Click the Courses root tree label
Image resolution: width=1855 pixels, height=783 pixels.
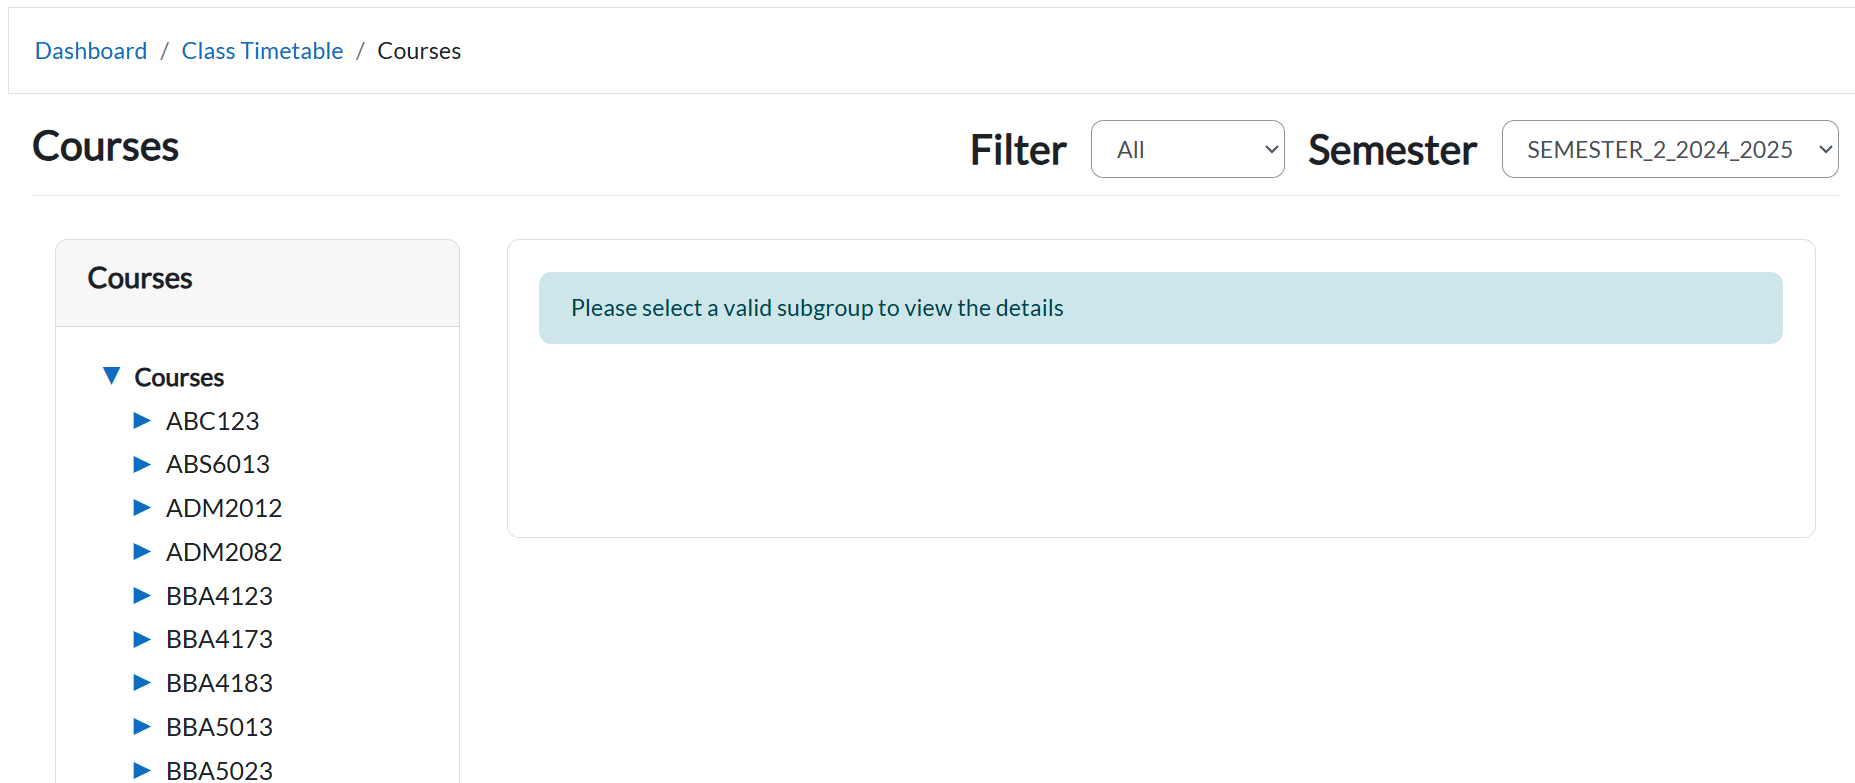click(179, 377)
